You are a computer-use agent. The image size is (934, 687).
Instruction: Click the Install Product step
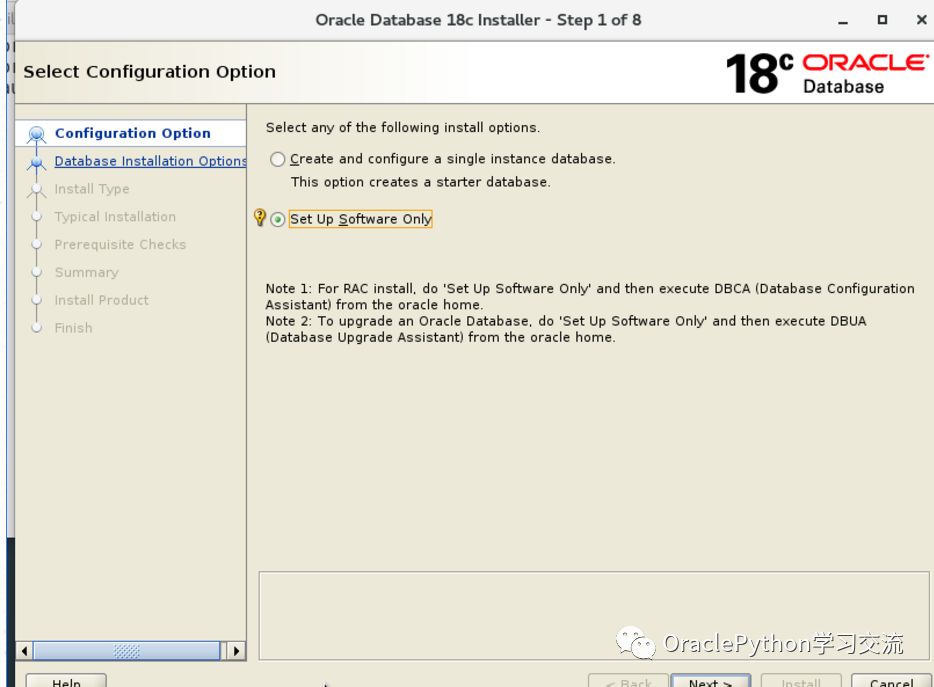pos(101,300)
